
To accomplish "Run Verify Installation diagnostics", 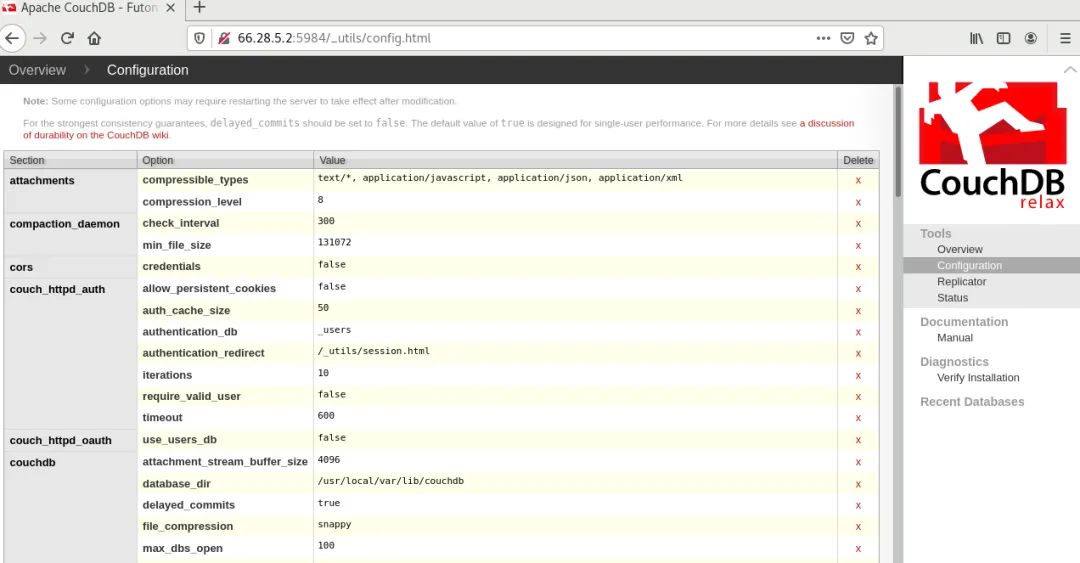I will [978, 378].
